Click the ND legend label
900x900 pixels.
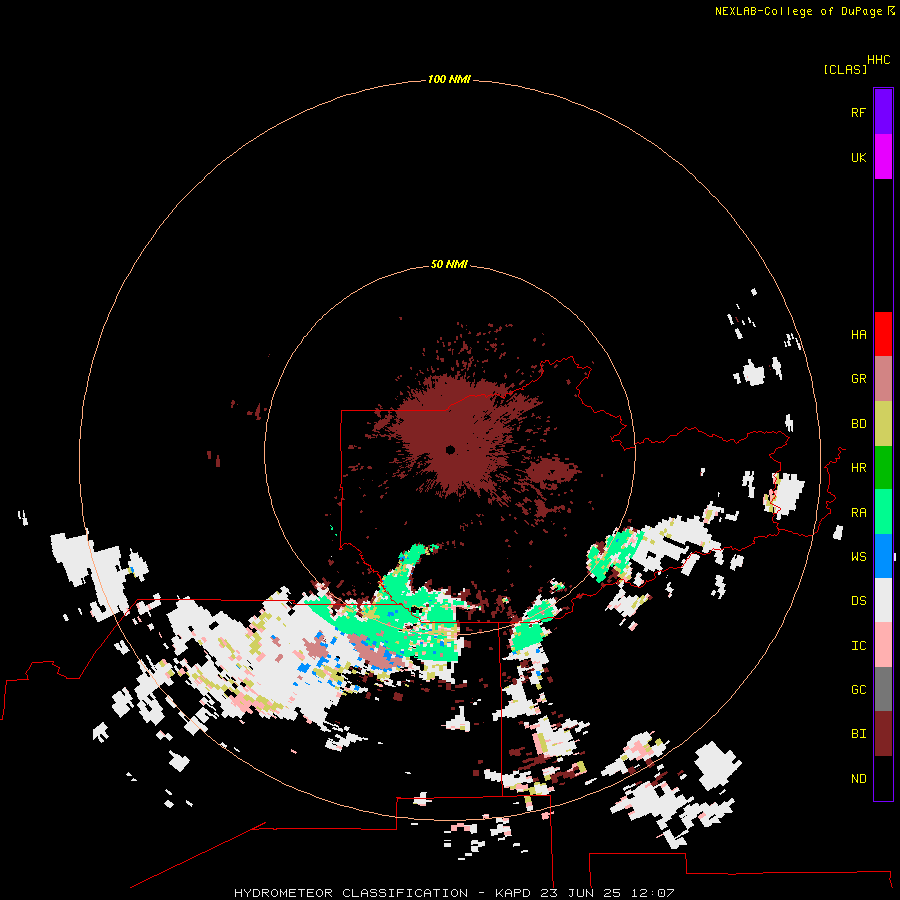tap(859, 779)
